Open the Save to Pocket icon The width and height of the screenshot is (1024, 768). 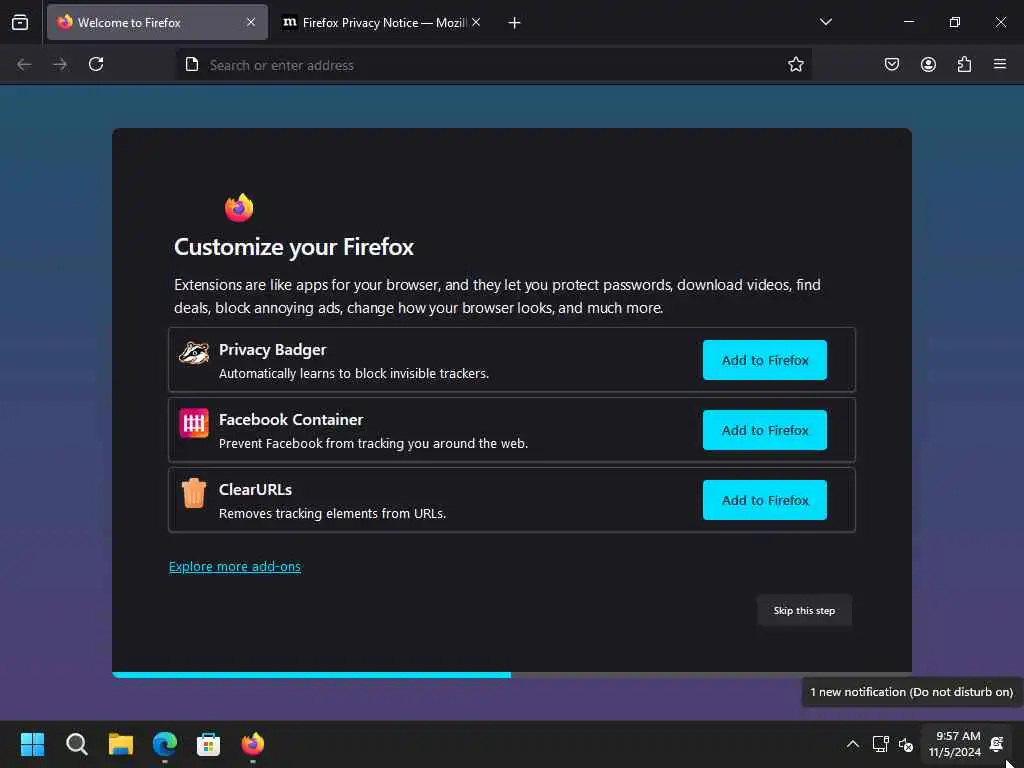(891, 64)
